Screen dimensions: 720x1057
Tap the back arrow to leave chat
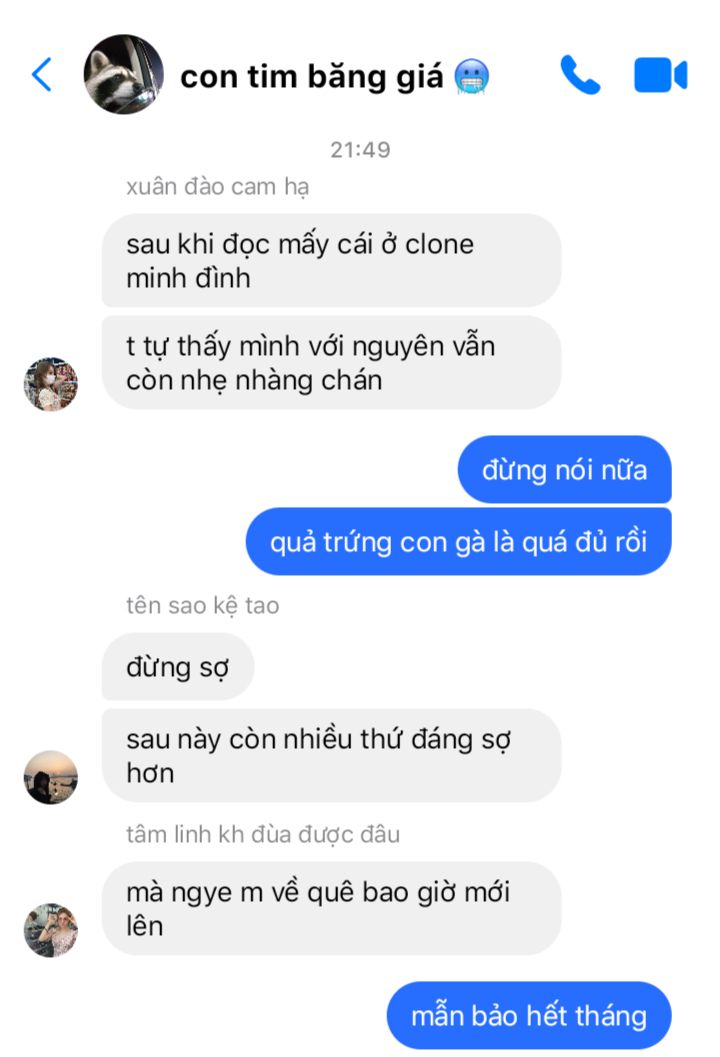tap(42, 74)
